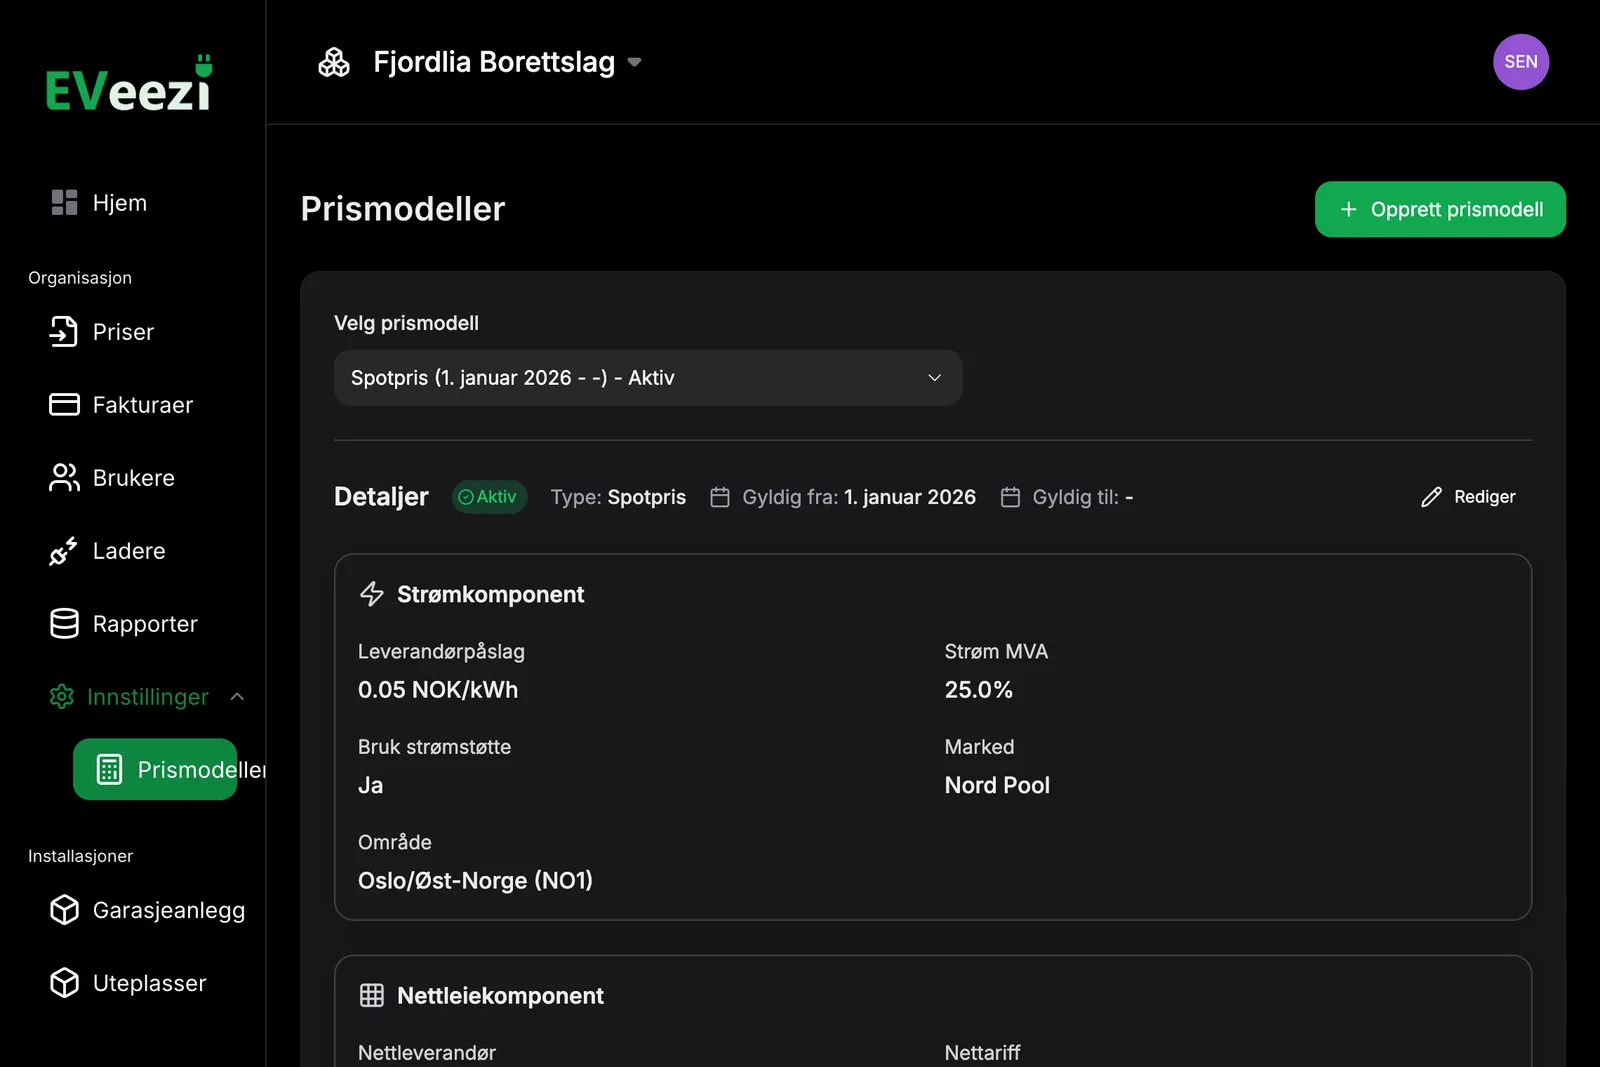Open the Velg prismodell dropdown
1600x1067 pixels.
(x=648, y=378)
